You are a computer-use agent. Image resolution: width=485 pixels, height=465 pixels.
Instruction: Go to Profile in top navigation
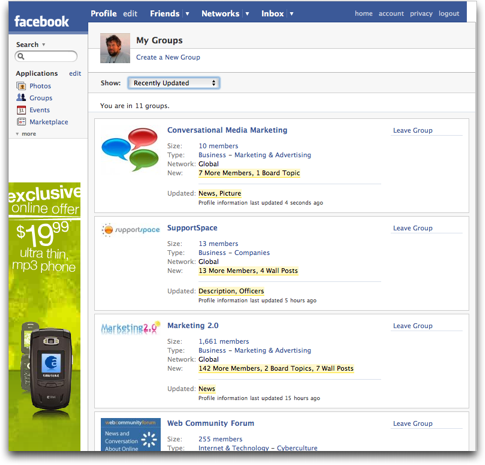[103, 14]
